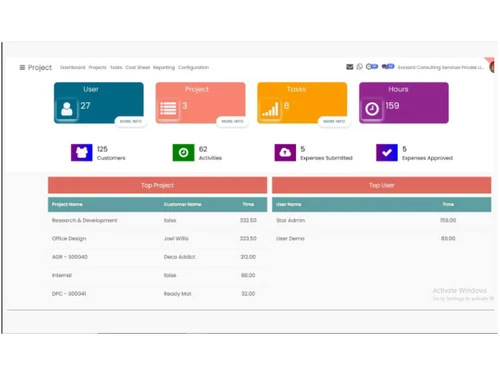The height and width of the screenshot is (375, 500).
Task: Open the company switcher Consulting Services name
Action: click(441, 67)
